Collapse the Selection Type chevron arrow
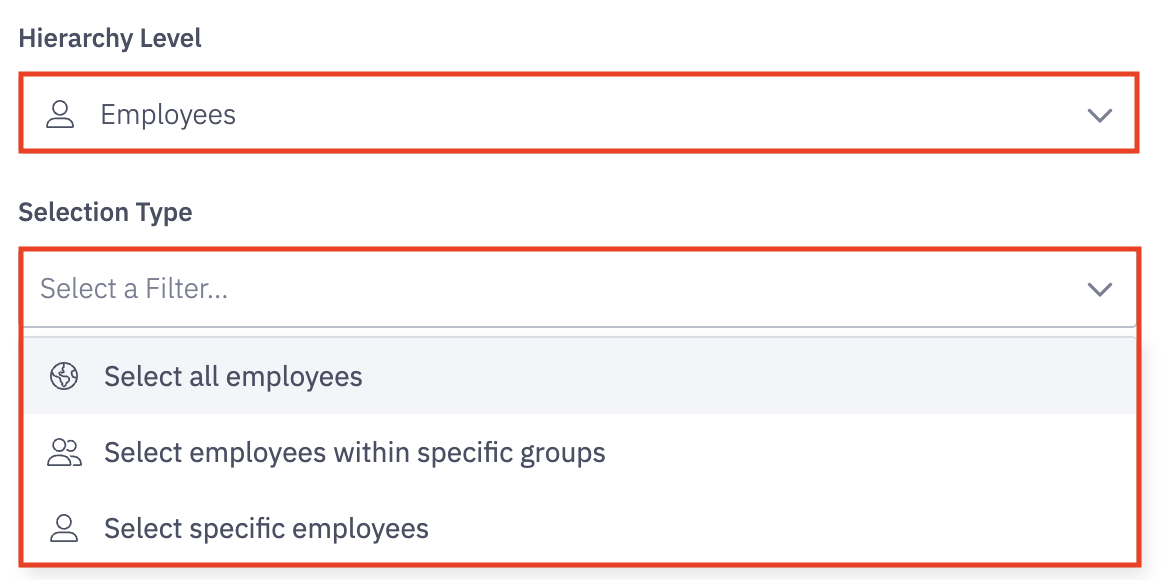This screenshot has height=580, width=1164. click(1099, 289)
